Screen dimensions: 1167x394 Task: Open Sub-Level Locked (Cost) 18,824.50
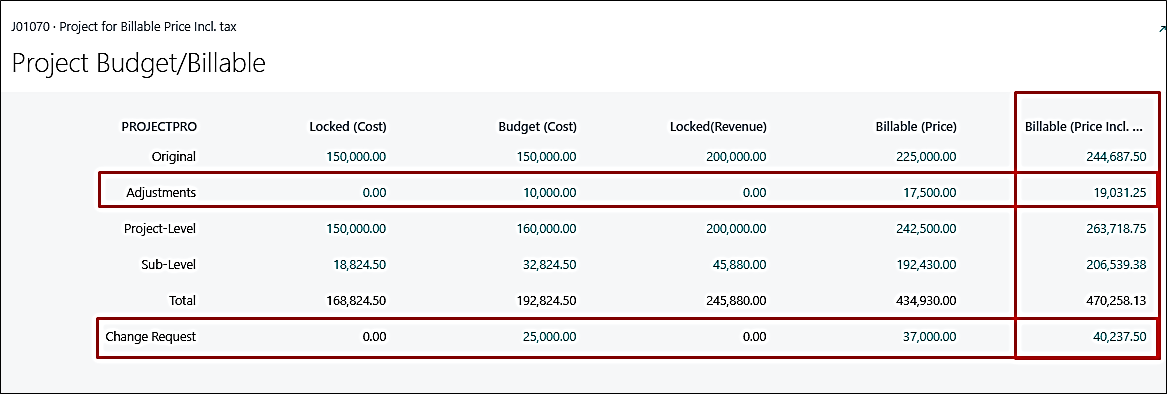click(359, 264)
